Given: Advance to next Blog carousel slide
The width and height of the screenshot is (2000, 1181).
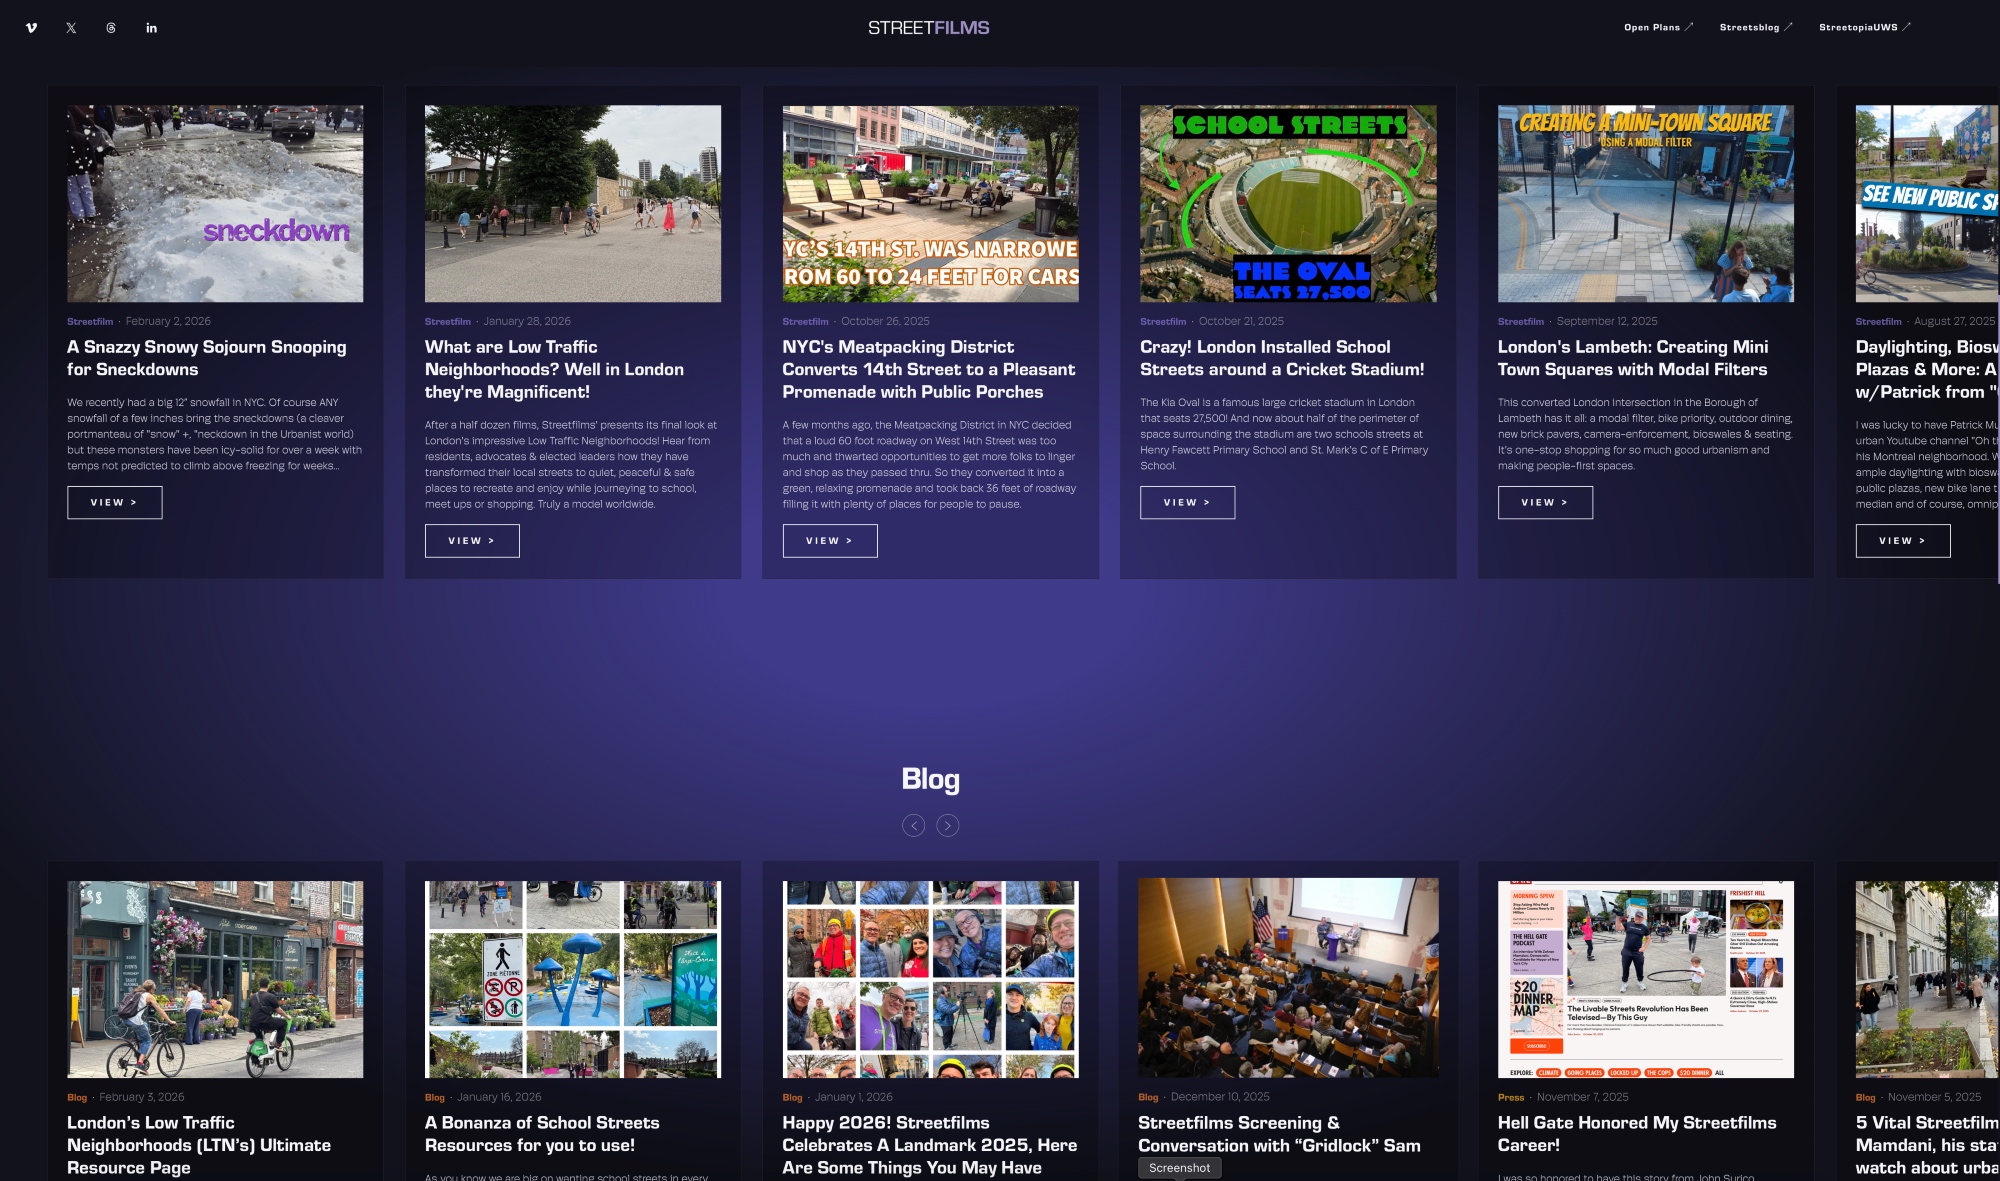Looking at the screenshot, I should pos(948,825).
